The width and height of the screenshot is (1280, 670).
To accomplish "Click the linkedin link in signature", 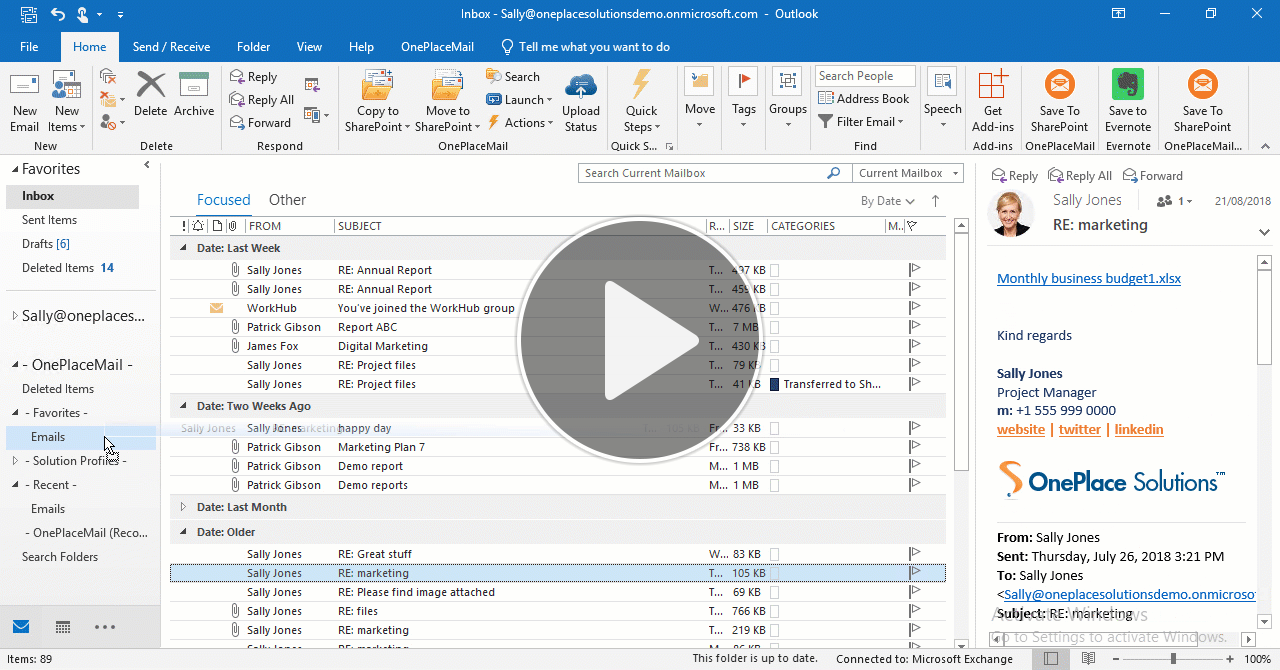I will point(1139,429).
